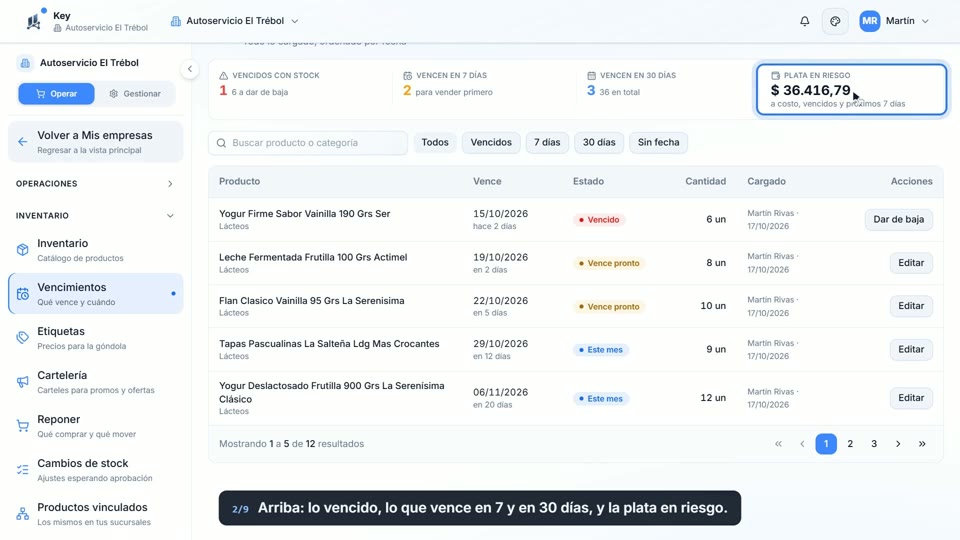960x540 pixels.
Task: Open Cambios de stock page
Action: pos(96,470)
